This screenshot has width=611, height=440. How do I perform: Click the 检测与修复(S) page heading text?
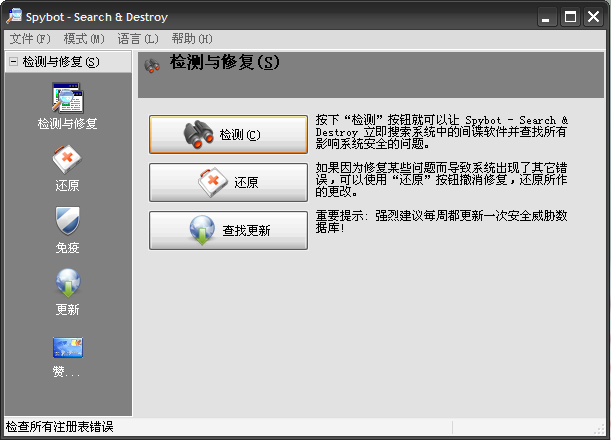224,62
